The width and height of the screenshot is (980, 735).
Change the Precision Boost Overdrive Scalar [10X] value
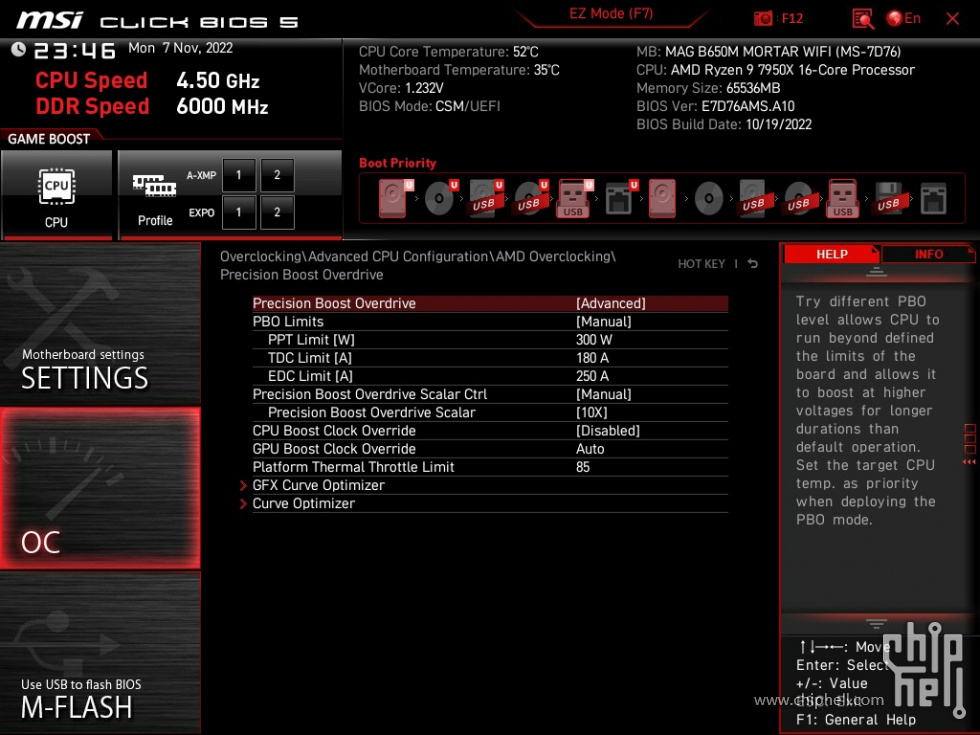tap(592, 412)
